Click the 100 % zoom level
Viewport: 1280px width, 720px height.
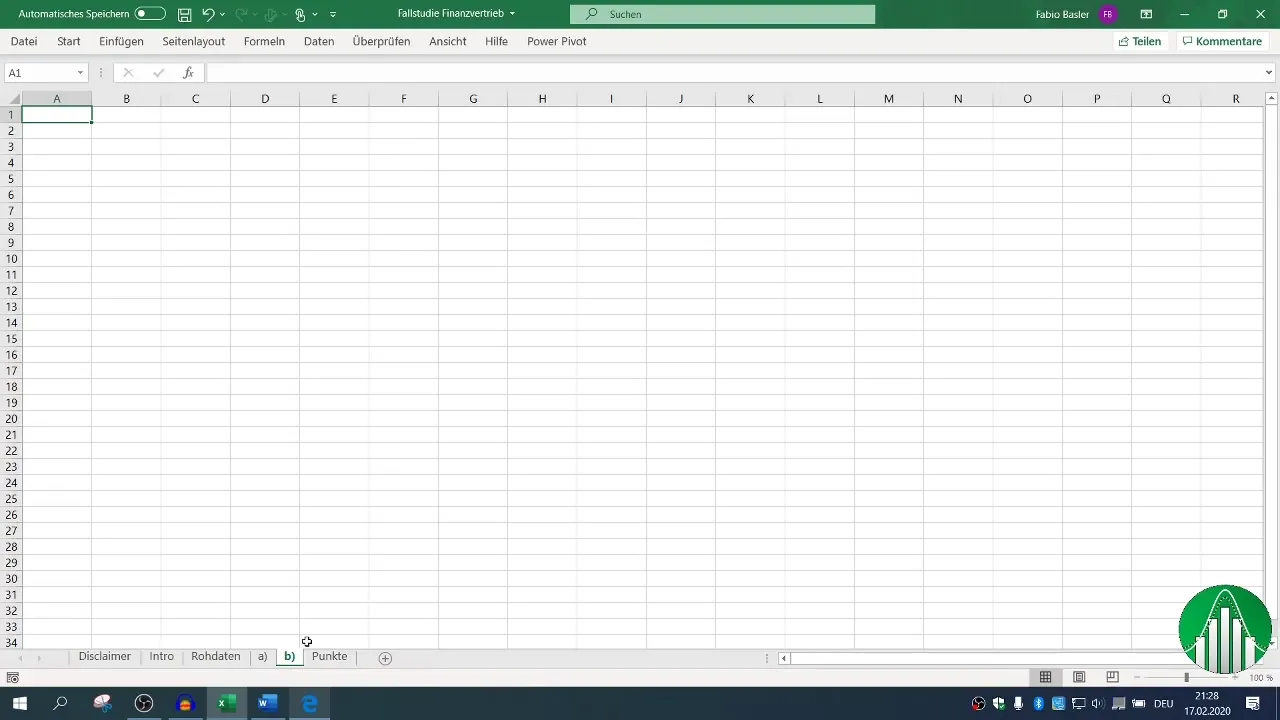click(1260, 678)
